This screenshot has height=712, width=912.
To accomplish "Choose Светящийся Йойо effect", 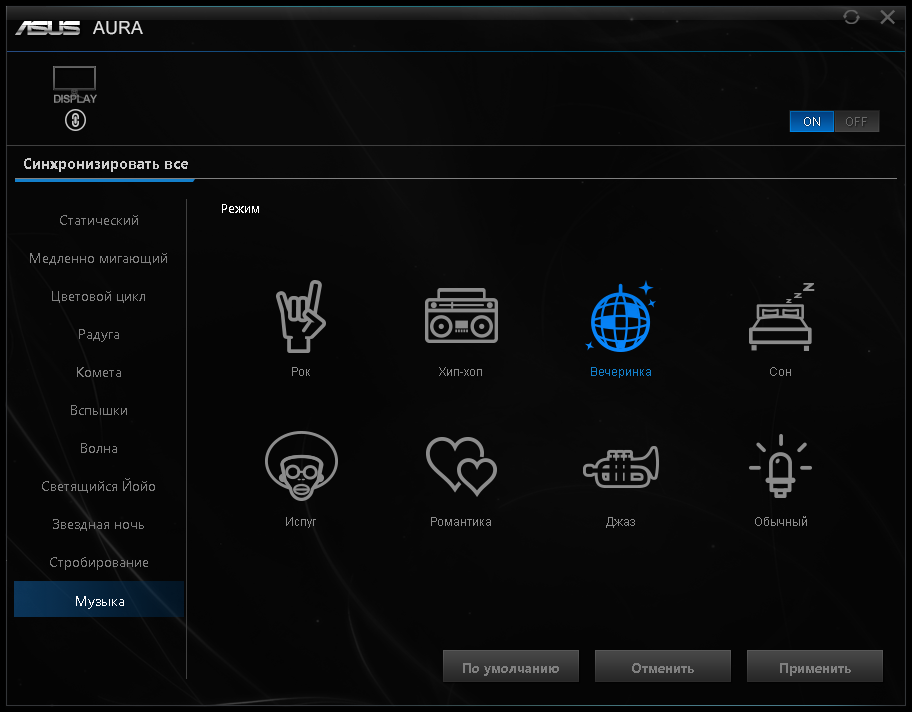I will 99,486.
